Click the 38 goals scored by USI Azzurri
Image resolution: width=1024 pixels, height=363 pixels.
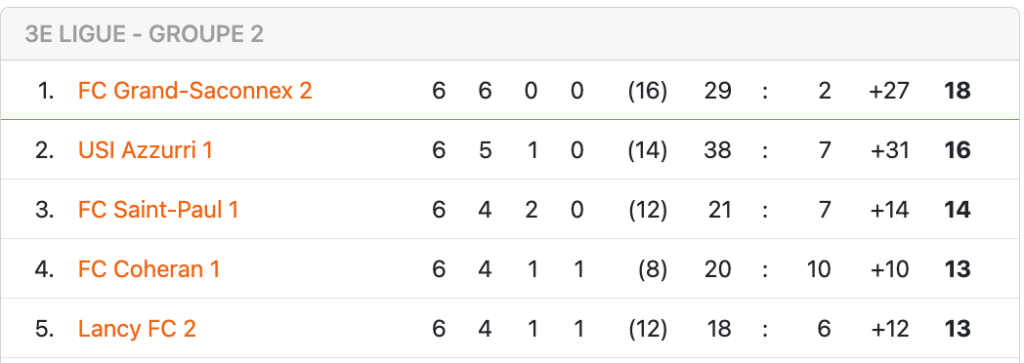pos(717,151)
